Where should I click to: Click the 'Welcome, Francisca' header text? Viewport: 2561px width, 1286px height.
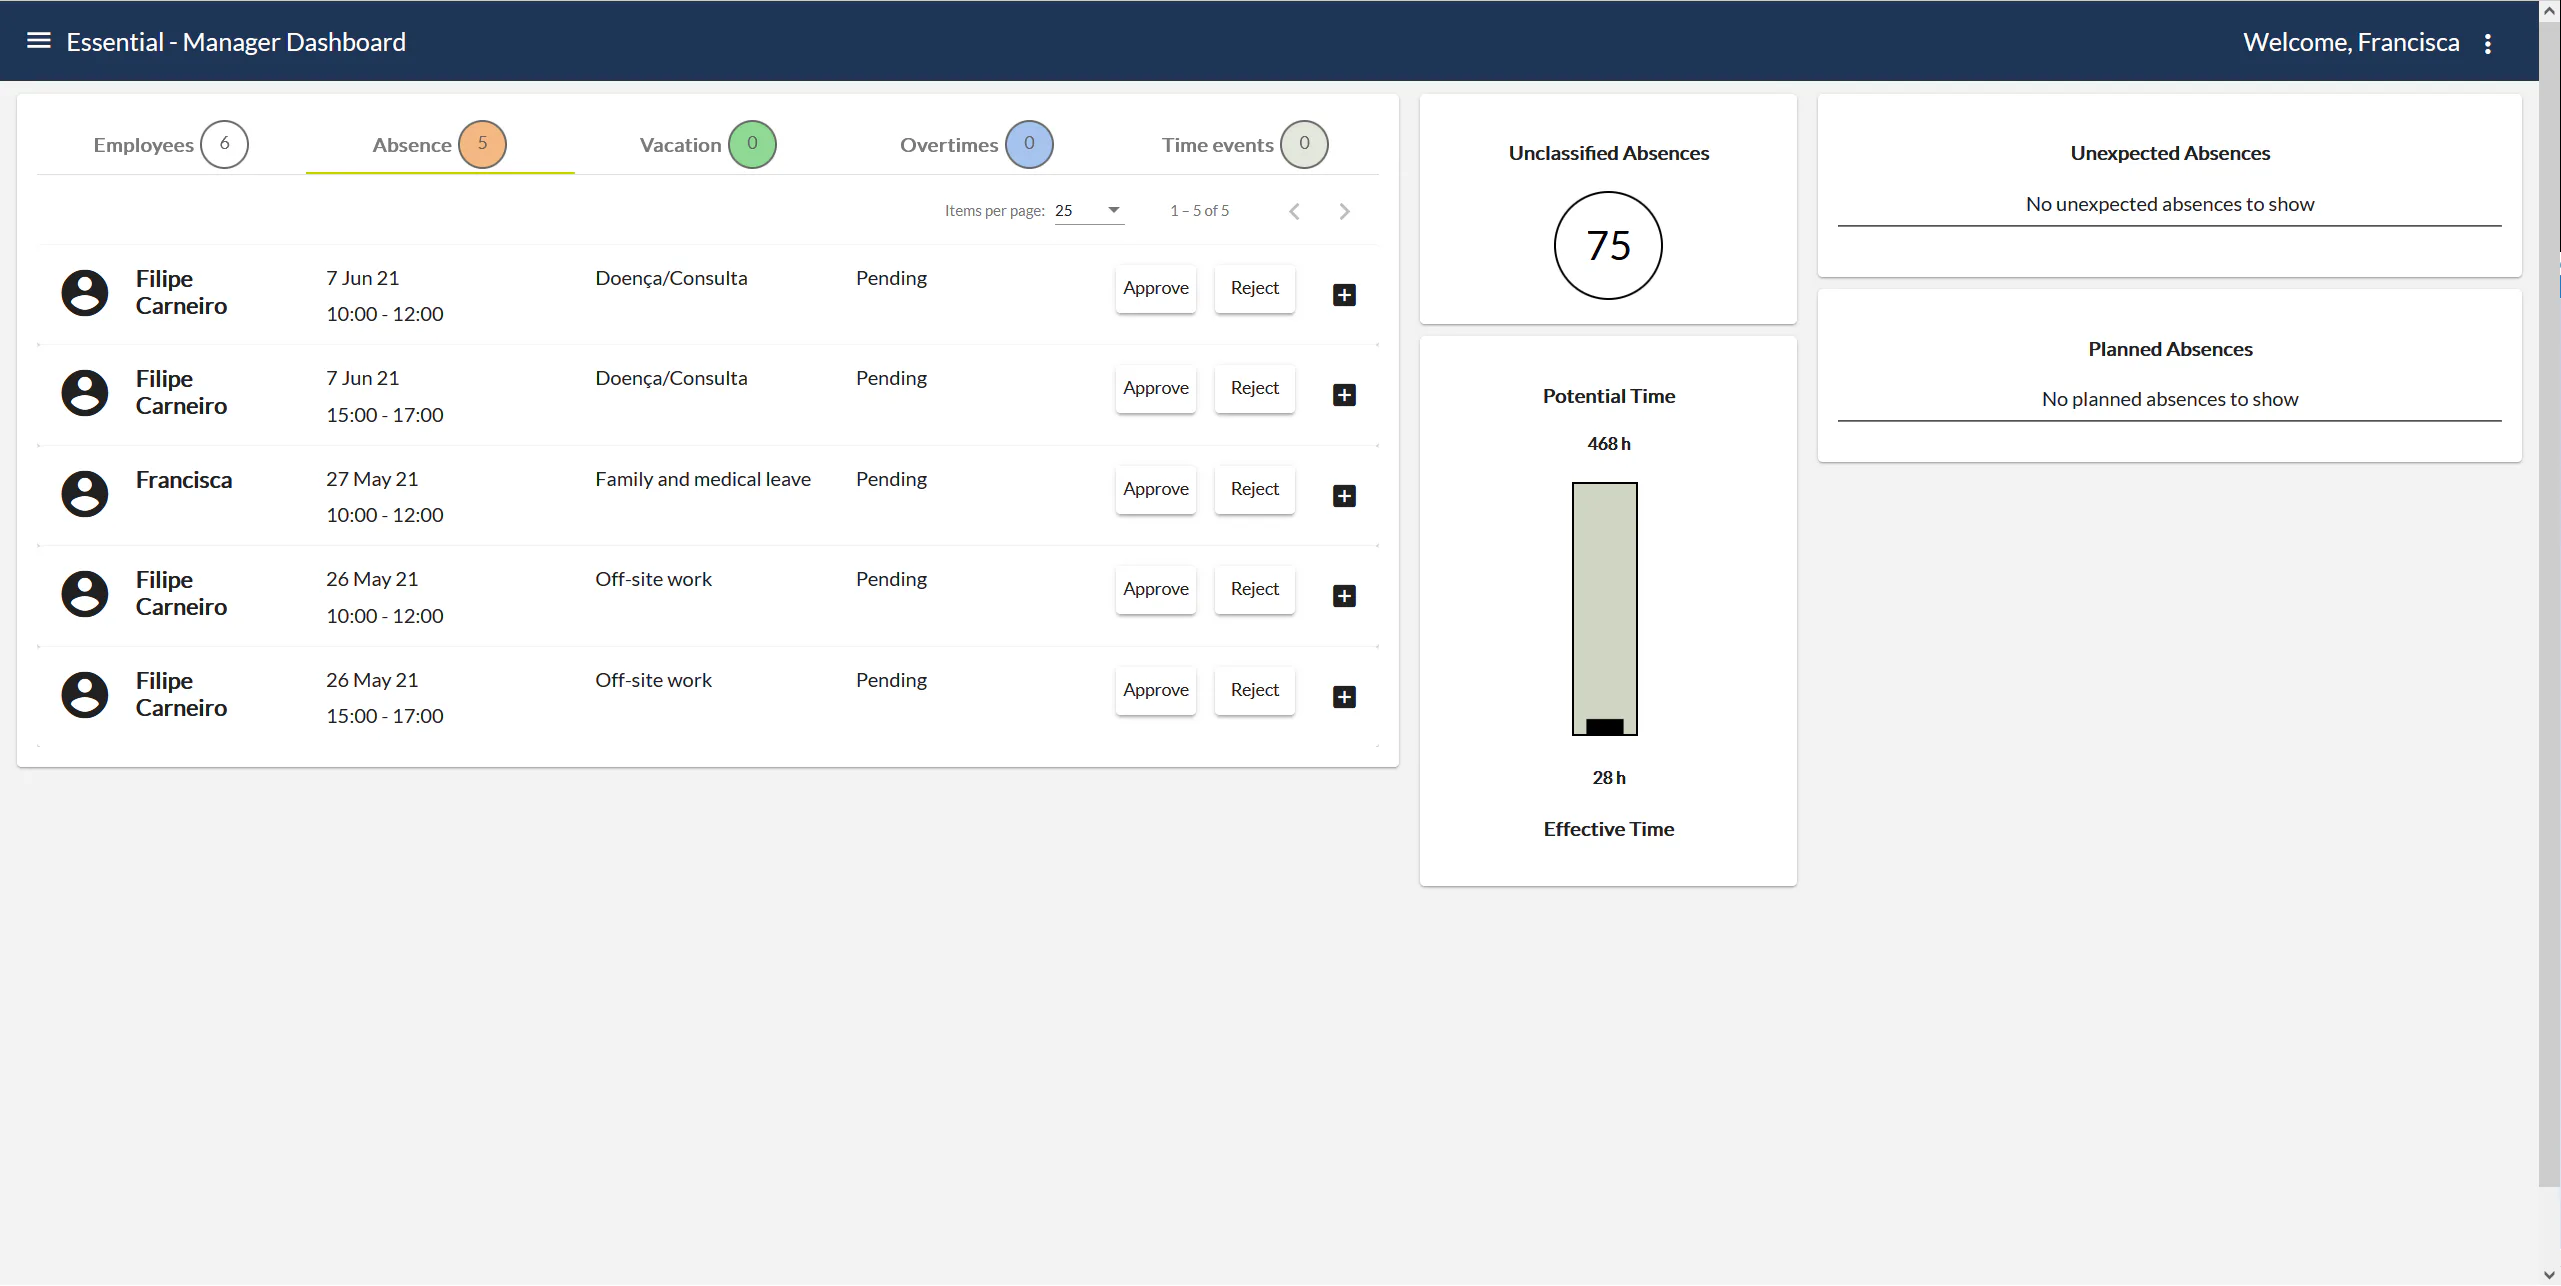[x=2351, y=42]
